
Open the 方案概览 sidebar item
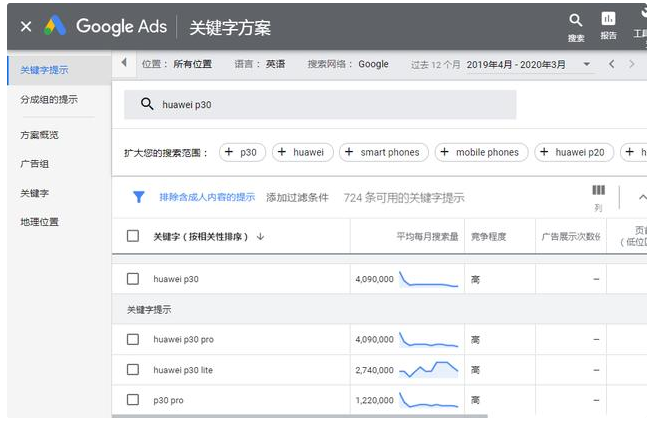coord(39,135)
